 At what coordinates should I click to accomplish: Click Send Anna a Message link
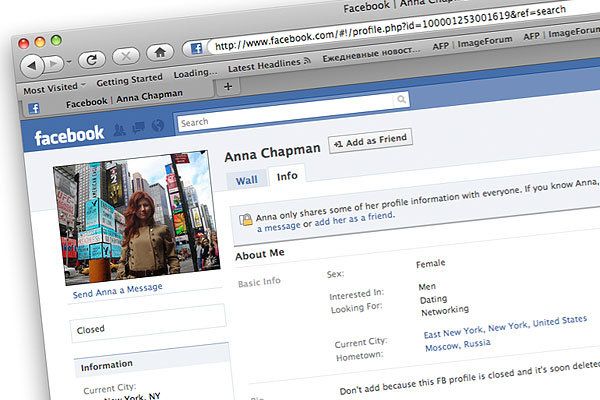click(x=117, y=291)
